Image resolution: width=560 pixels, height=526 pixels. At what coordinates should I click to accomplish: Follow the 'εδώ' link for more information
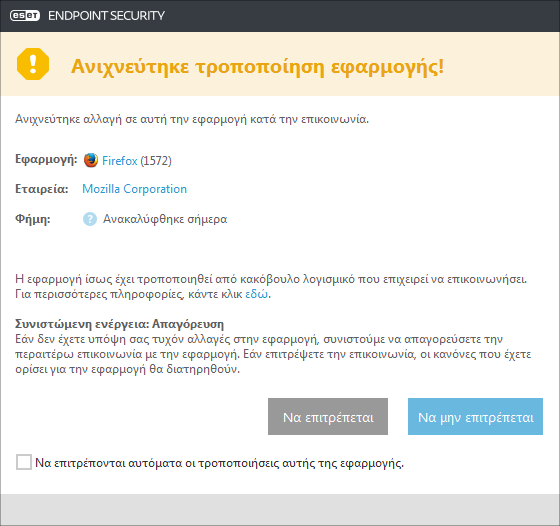click(256, 294)
